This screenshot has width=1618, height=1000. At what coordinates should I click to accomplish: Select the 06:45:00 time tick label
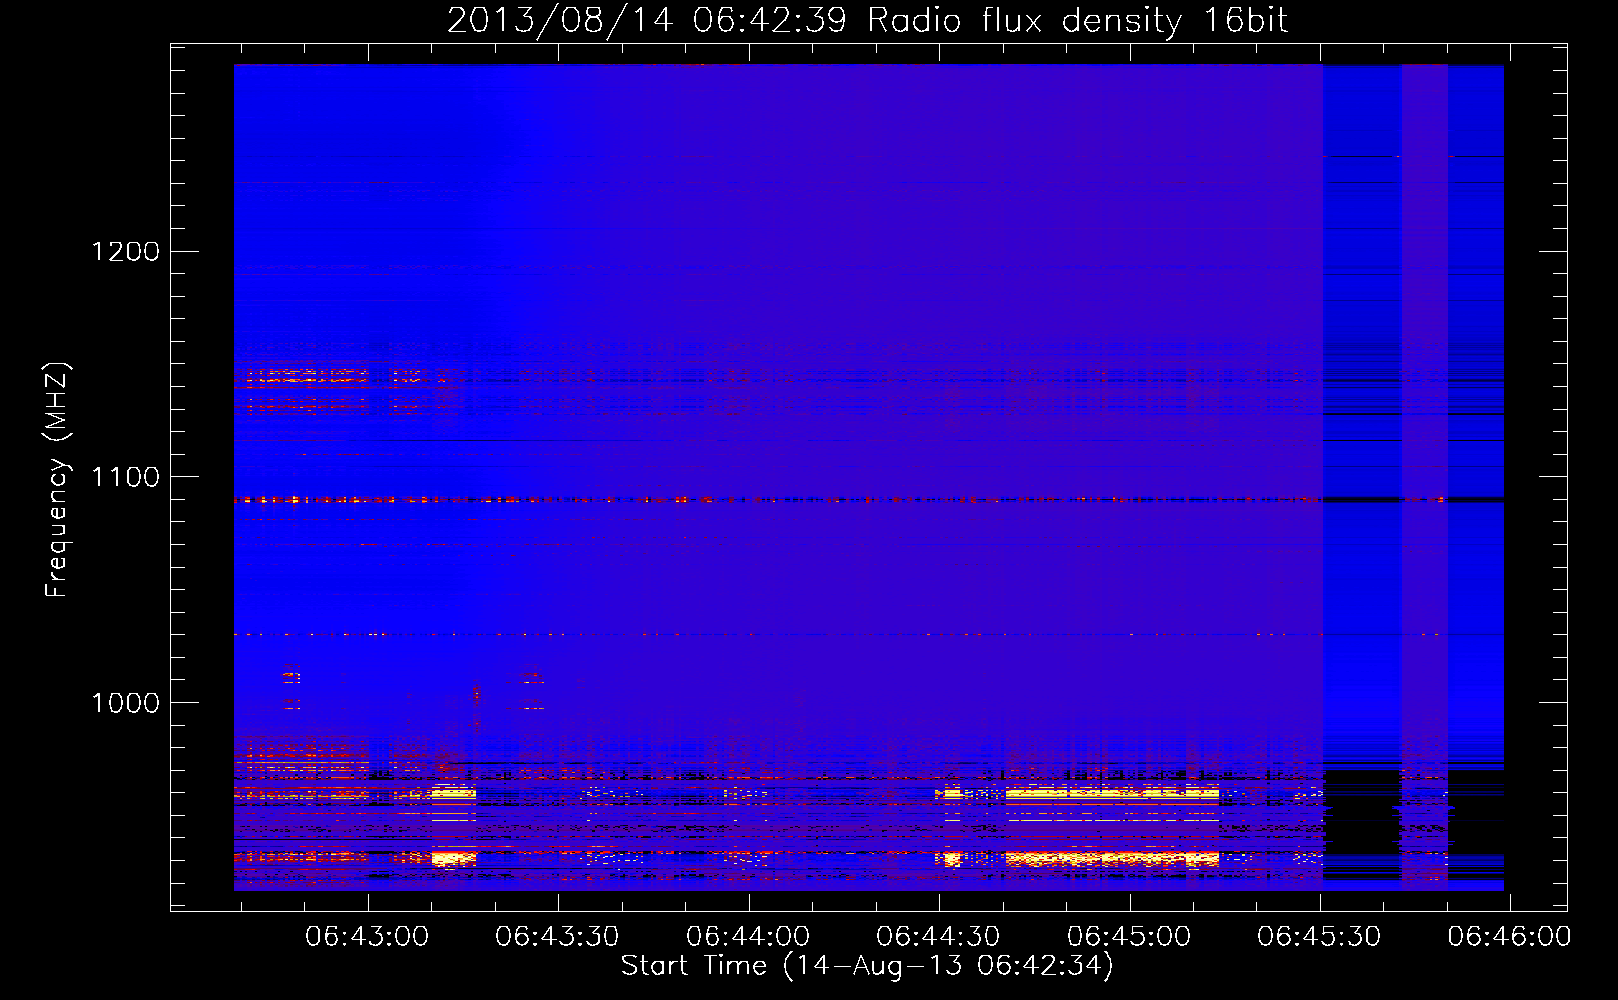[1129, 937]
